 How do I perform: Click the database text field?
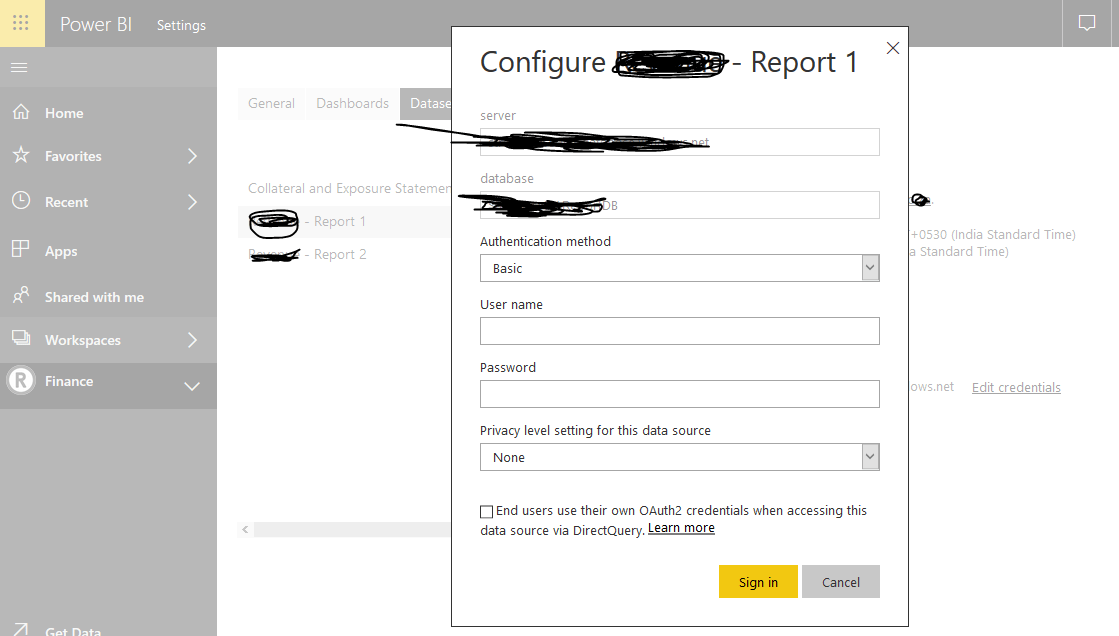pyautogui.click(x=679, y=205)
